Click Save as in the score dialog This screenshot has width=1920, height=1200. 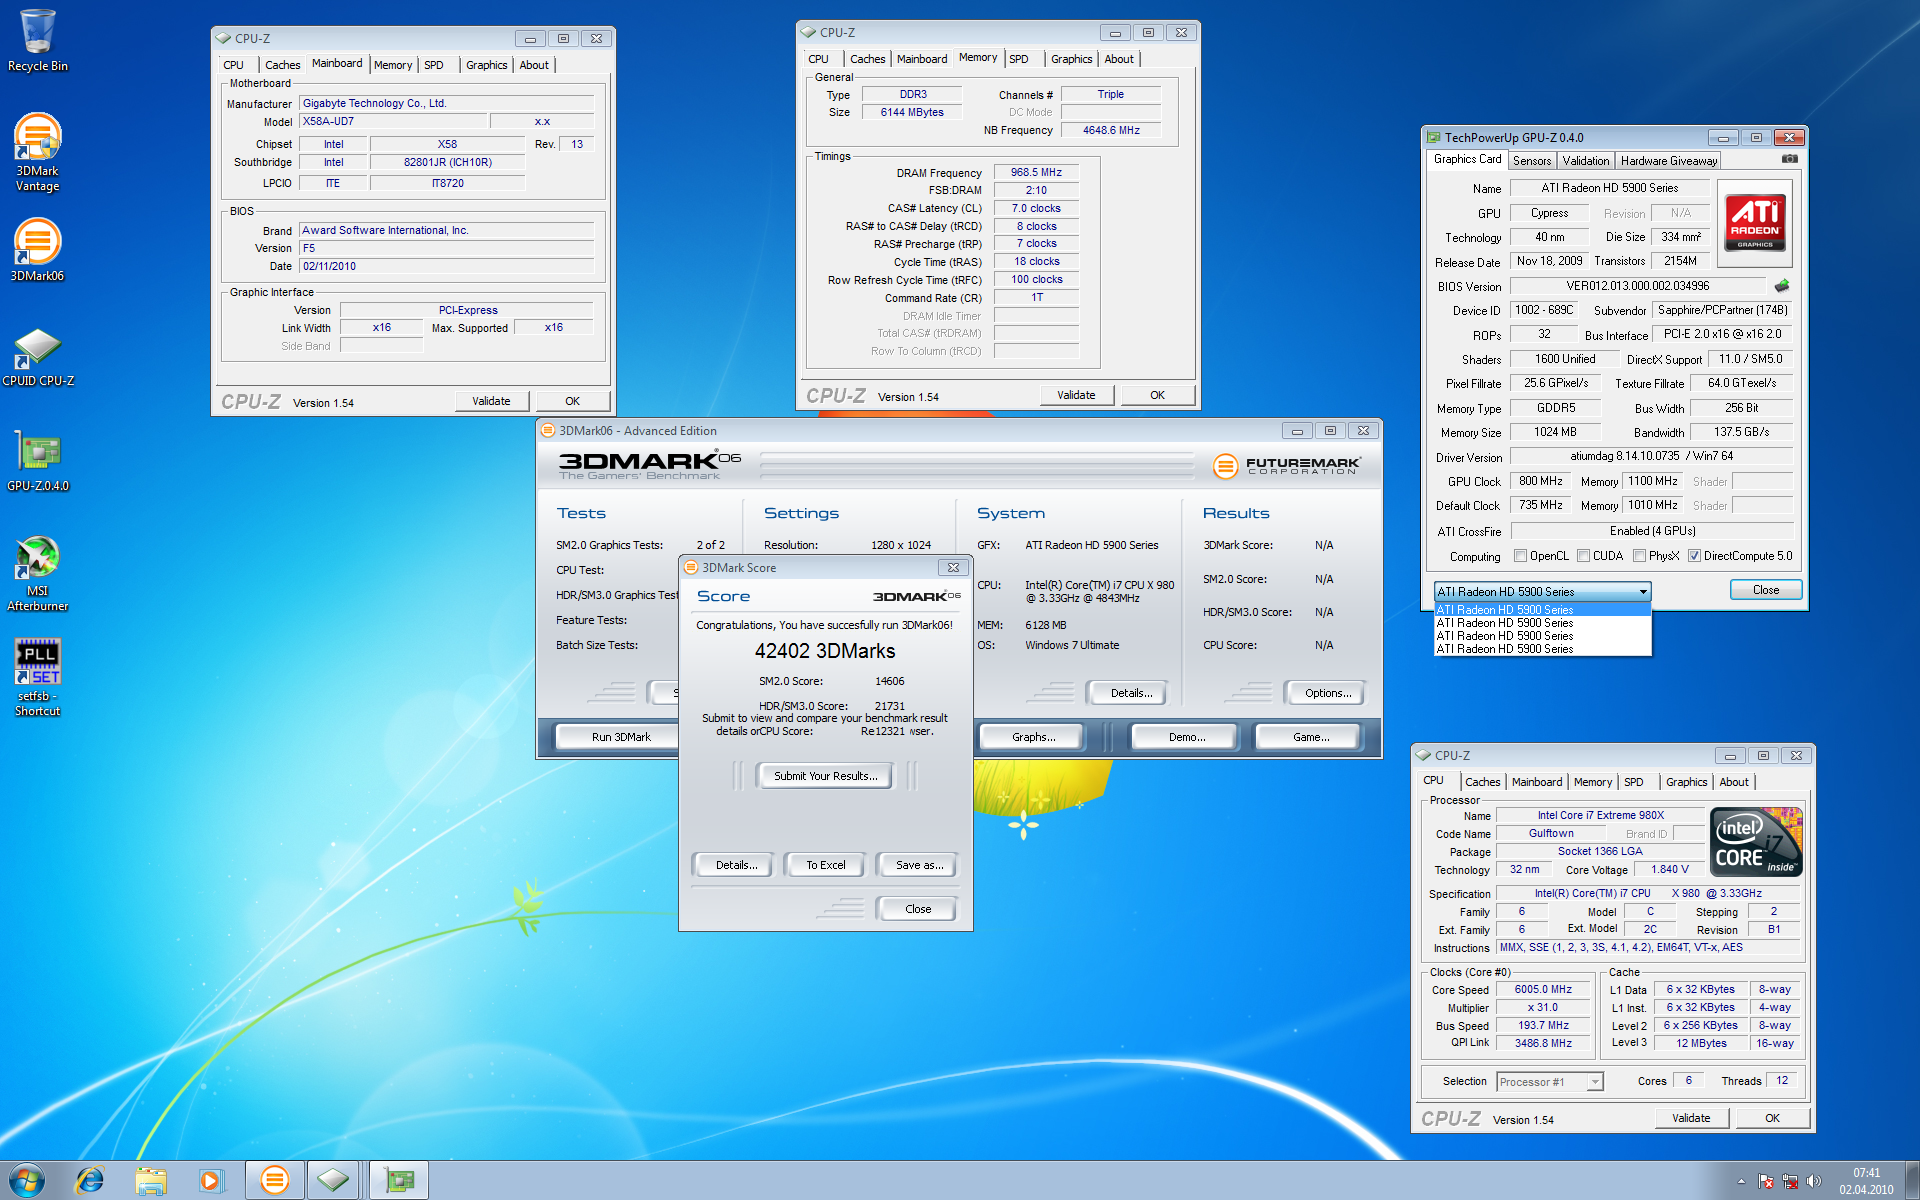pyautogui.click(x=918, y=865)
